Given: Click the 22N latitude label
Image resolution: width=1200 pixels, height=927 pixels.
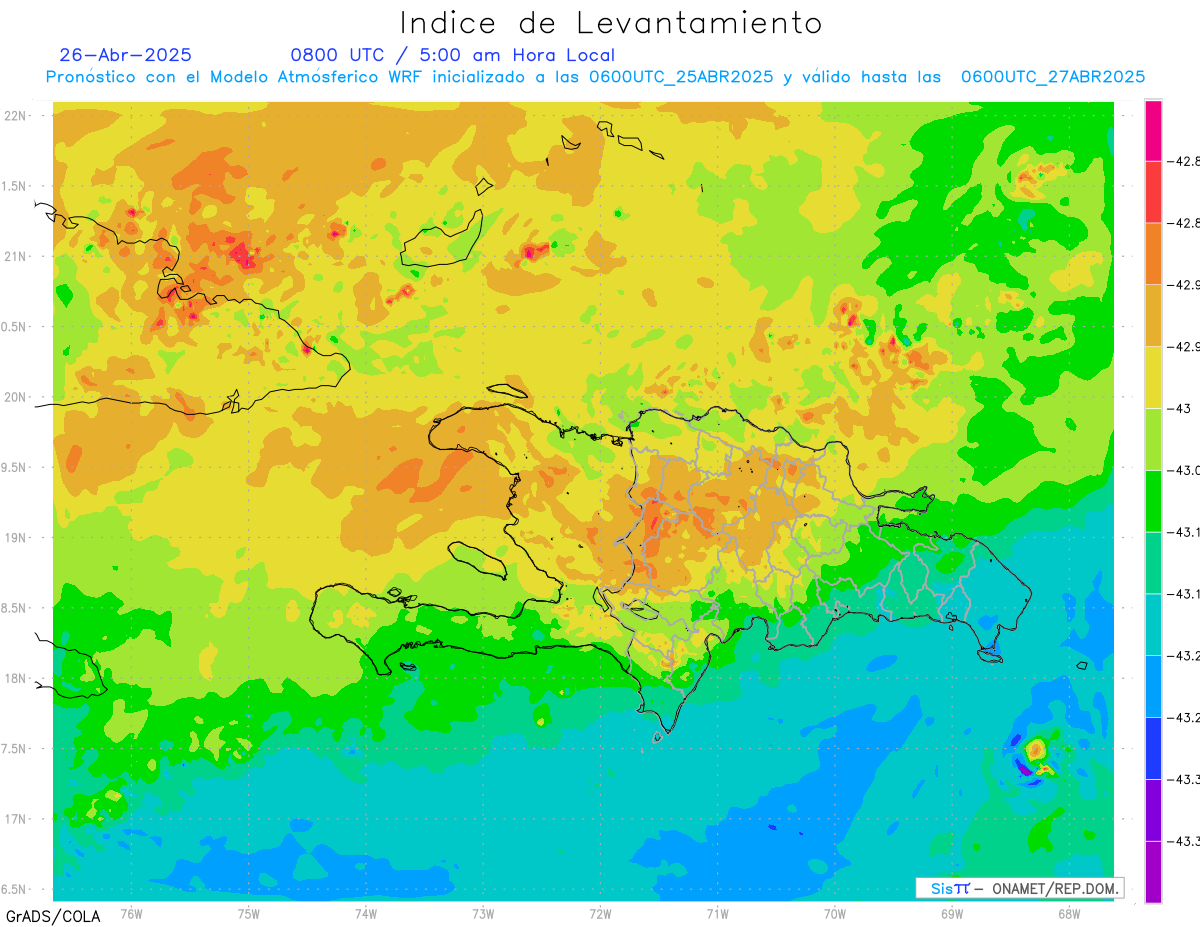Looking at the screenshot, I should pyautogui.click(x=15, y=116).
